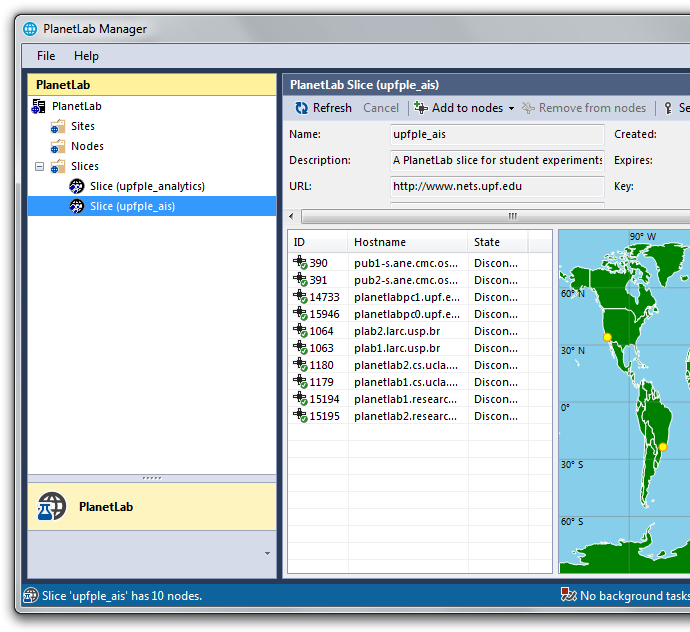Open the Sites tree item
The width and height of the screenshot is (690, 632).
(83, 126)
